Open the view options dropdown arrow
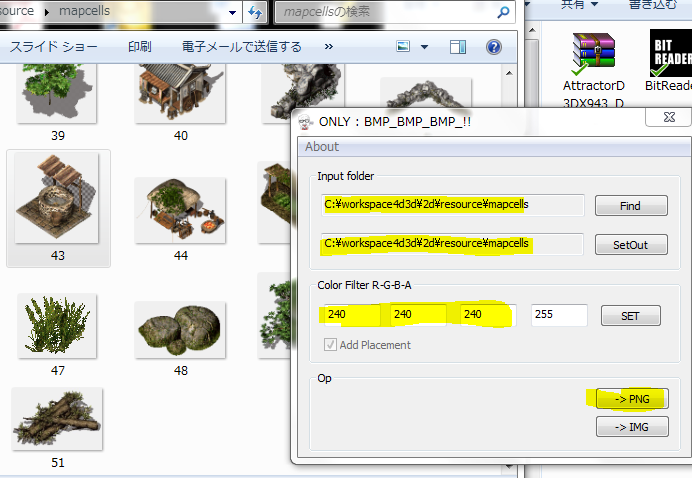This screenshot has width=692, height=478. (x=424, y=47)
